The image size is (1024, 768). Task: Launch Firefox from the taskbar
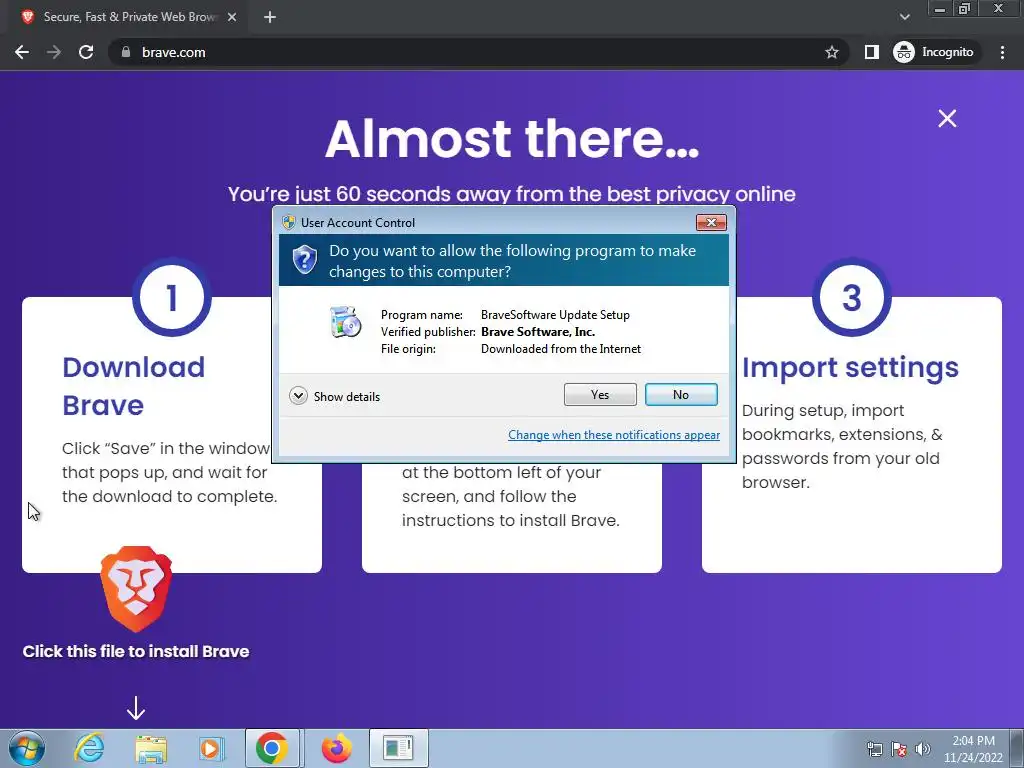[336, 748]
